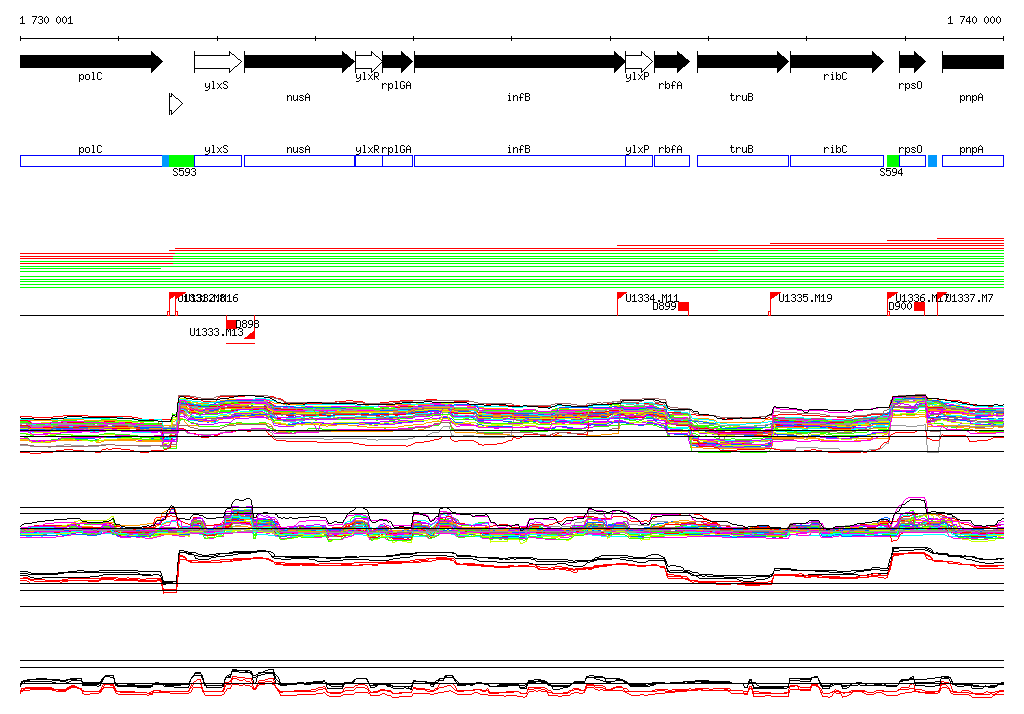Image resolution: width=1024 pixels, height=714 pixels.
Task: Click the black nusA gene arrow
Action: (299, 62)
